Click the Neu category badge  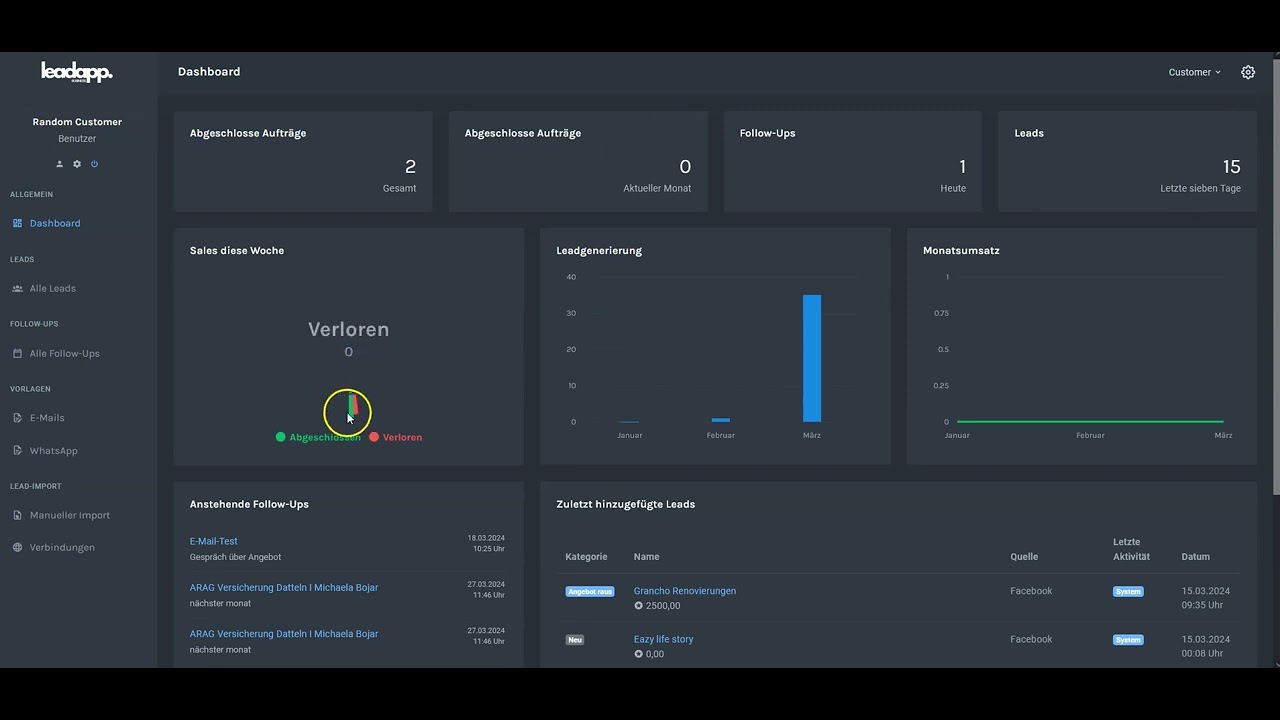tap(575, 639)
